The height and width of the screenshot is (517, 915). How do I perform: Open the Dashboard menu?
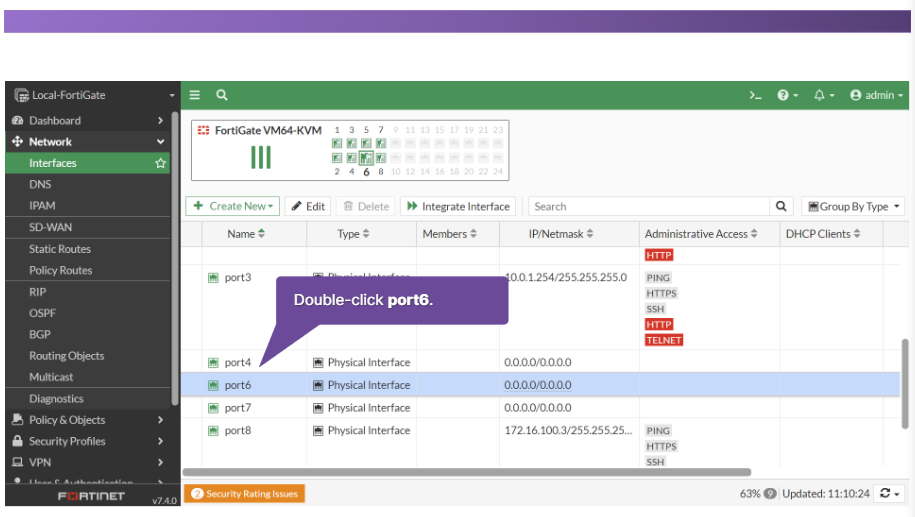tap(88, 120)
